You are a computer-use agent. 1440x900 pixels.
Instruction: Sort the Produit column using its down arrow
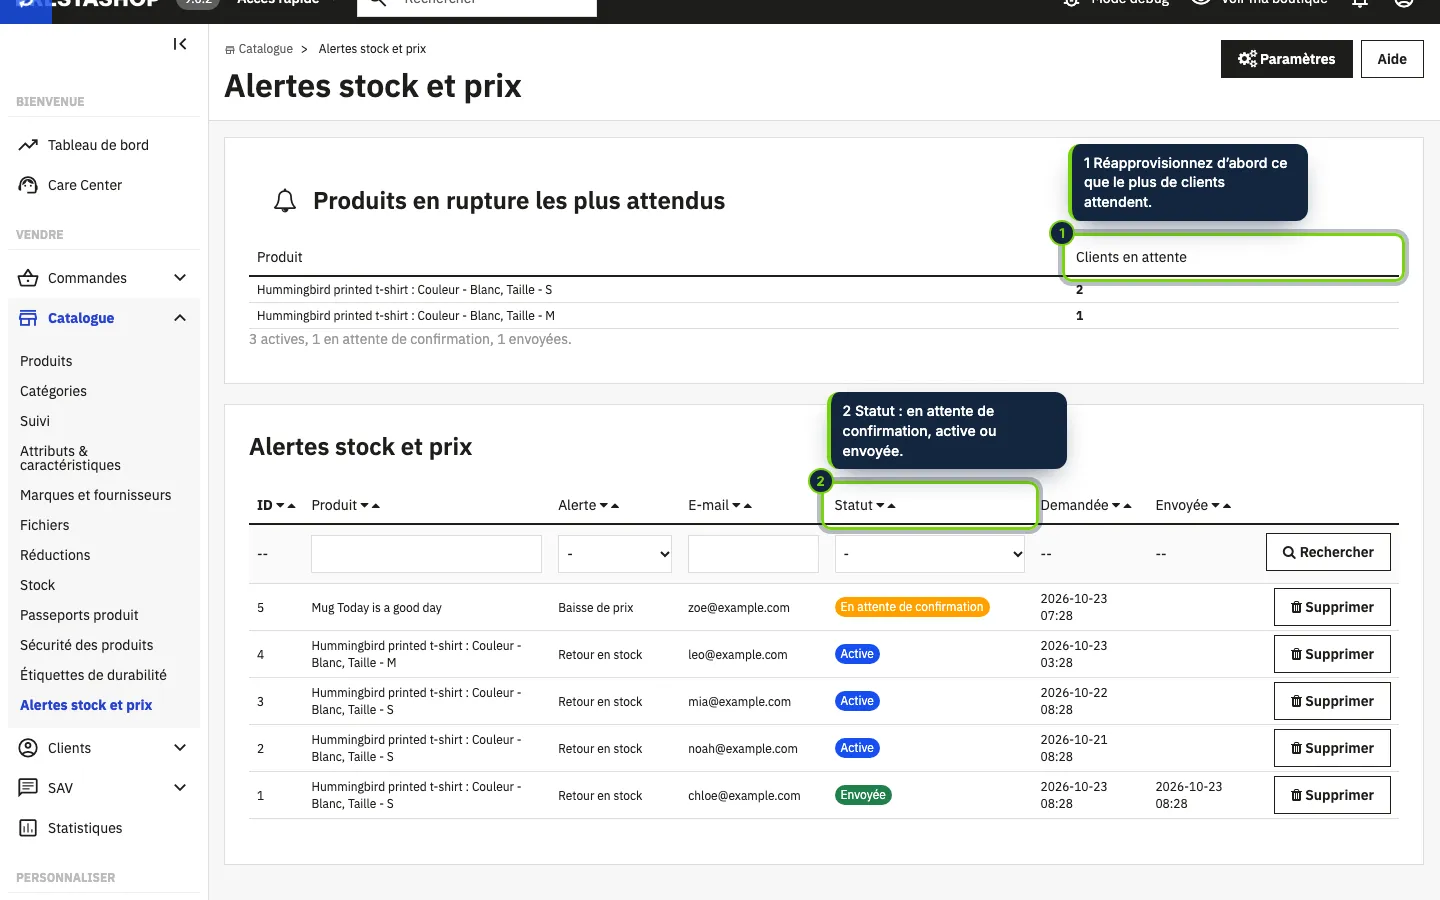point(364,506)
